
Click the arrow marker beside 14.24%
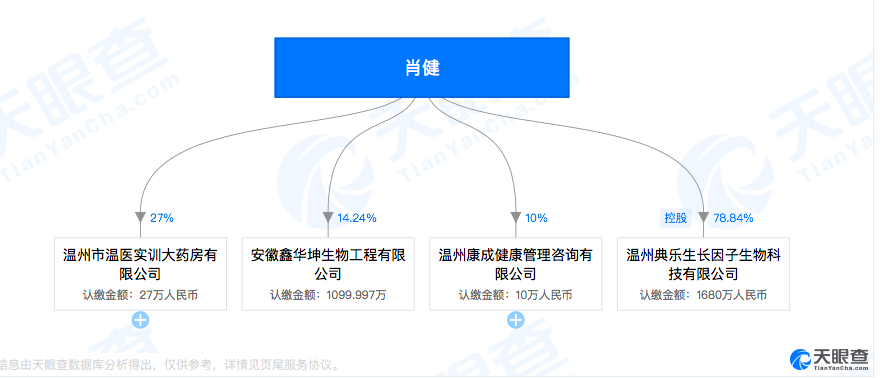[328, 218]
